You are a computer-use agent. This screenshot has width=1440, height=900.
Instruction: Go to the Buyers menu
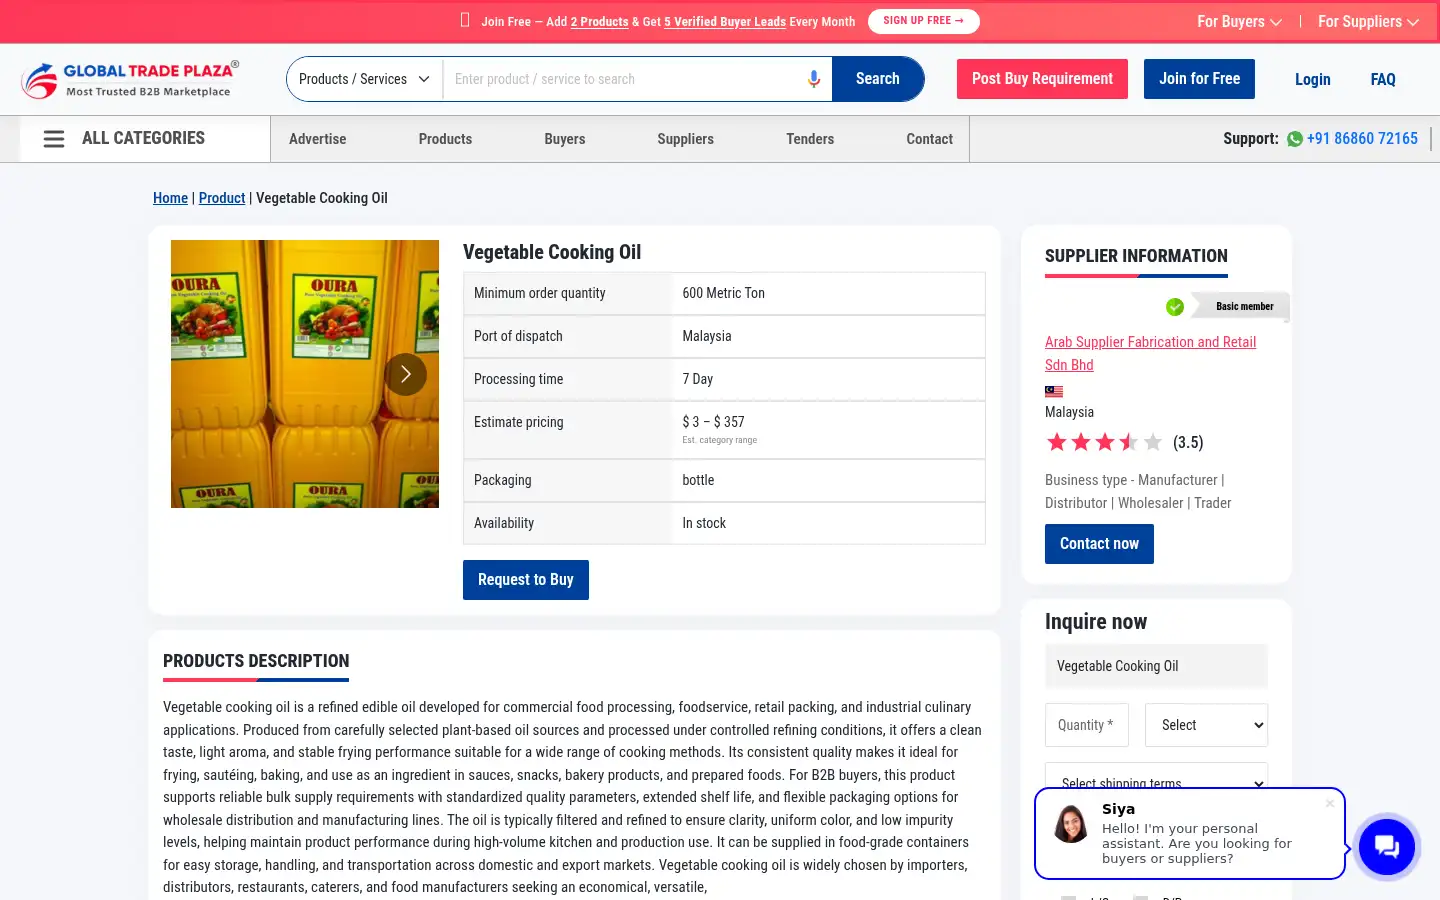pyautogui.click(x=565, y=139)
